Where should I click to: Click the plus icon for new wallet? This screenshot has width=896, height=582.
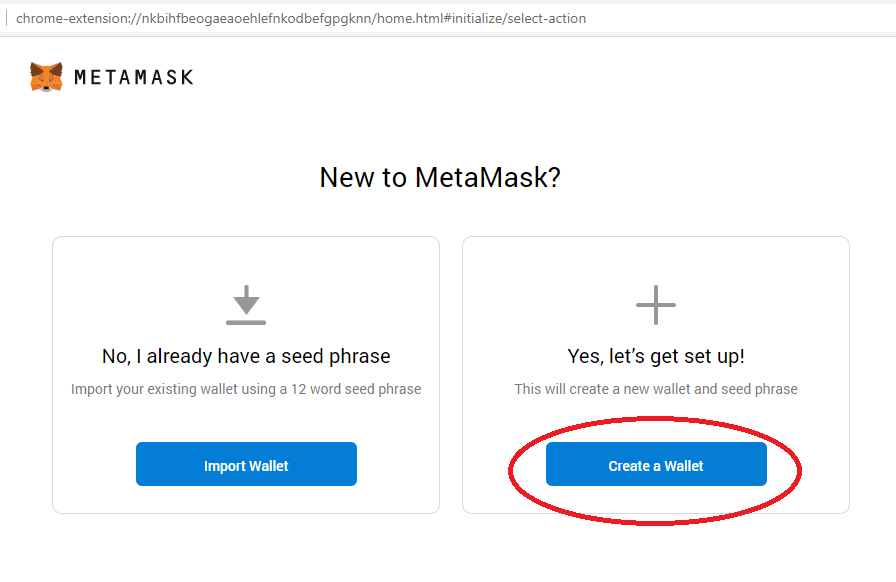click(656, 304)
